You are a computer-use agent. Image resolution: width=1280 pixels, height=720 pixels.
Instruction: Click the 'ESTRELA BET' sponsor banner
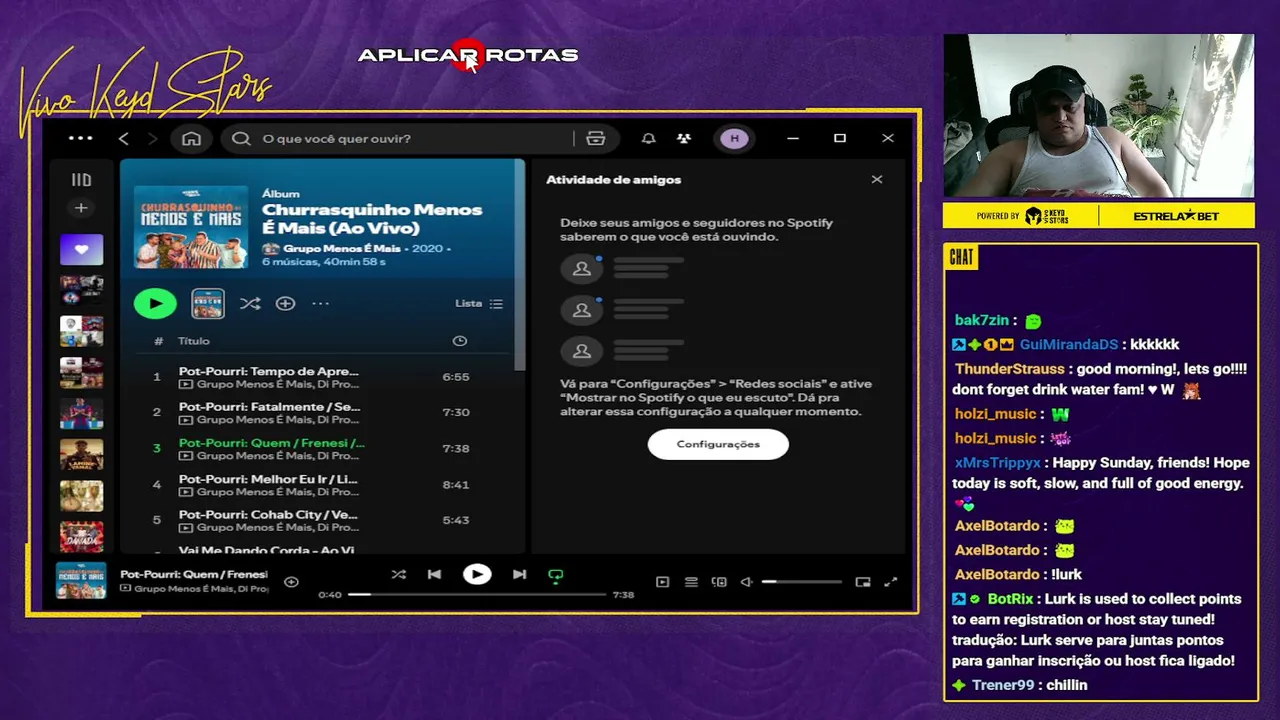1176,216
